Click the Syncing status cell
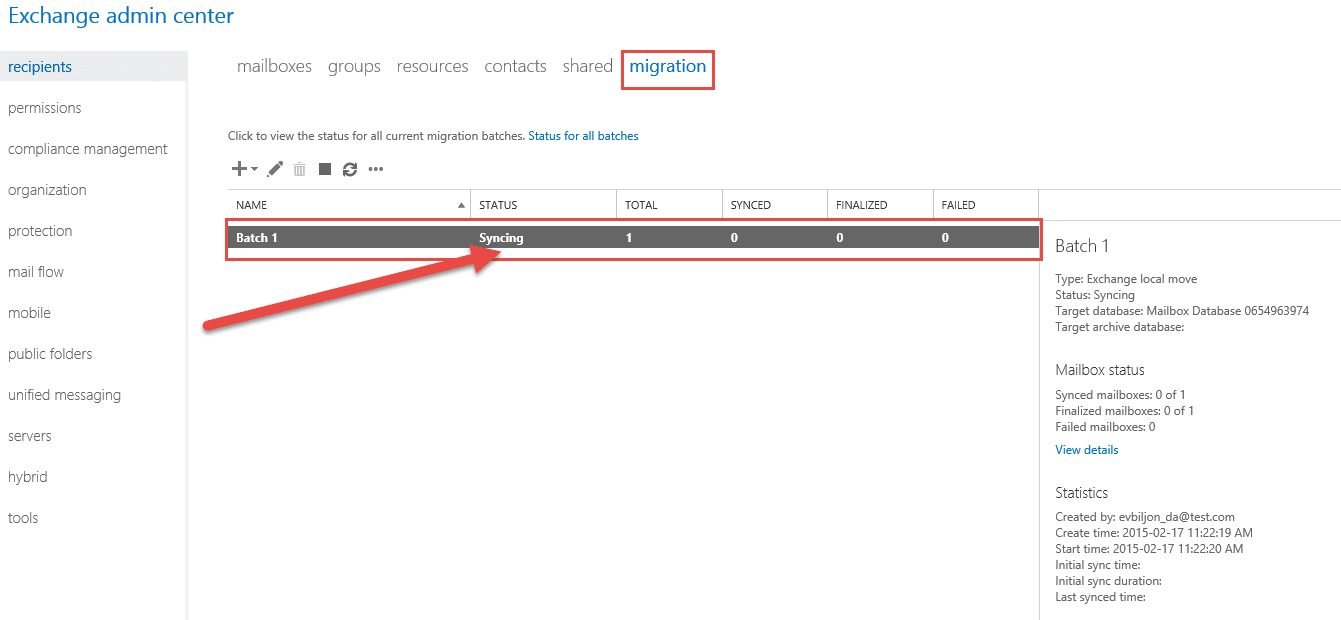The image size is (1341, 620). (x=501, y=238)
